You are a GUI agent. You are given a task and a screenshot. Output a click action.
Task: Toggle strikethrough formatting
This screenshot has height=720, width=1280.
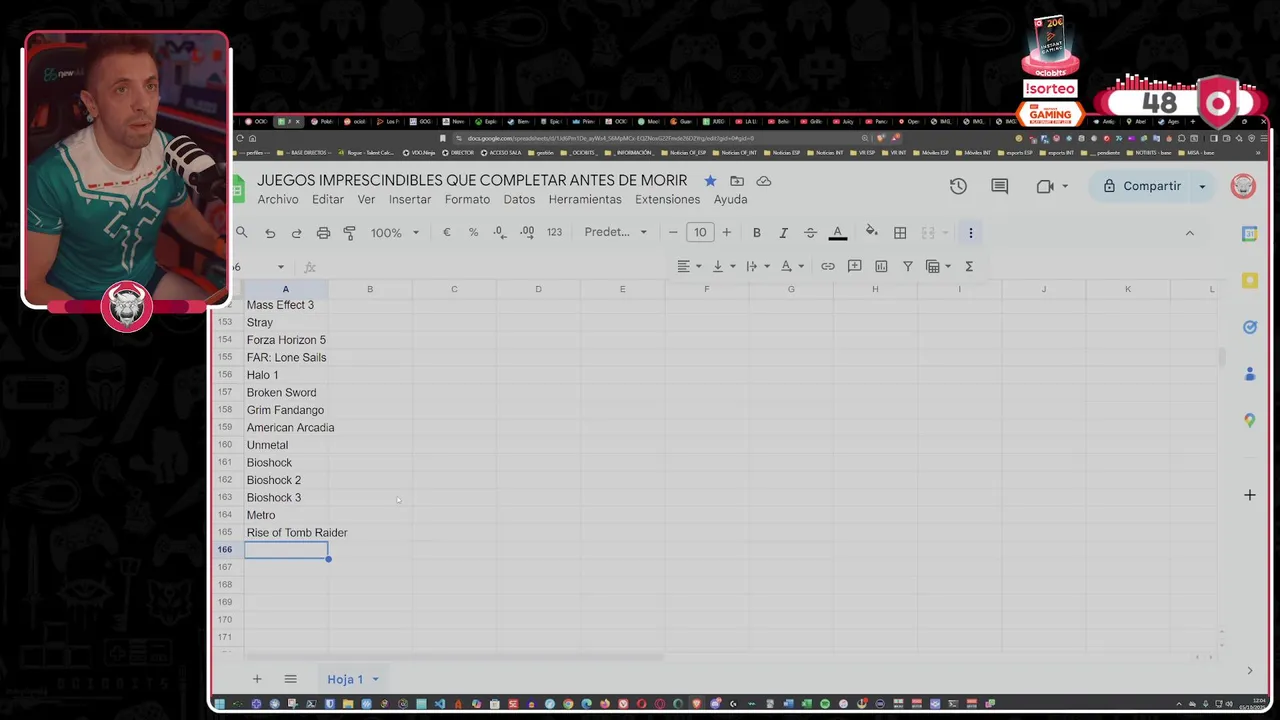(x=811, y=232)
